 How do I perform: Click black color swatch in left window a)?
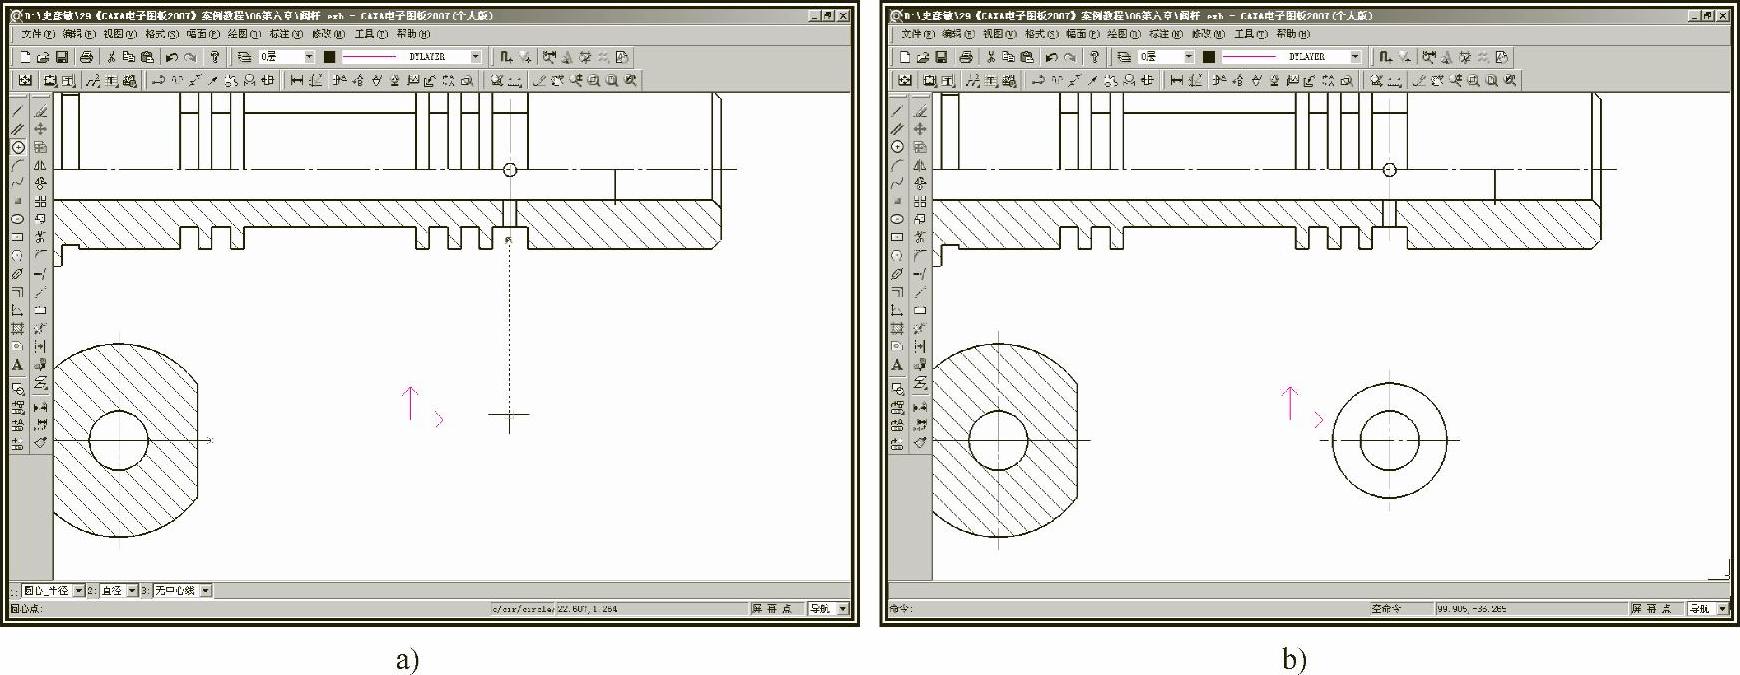329,57
